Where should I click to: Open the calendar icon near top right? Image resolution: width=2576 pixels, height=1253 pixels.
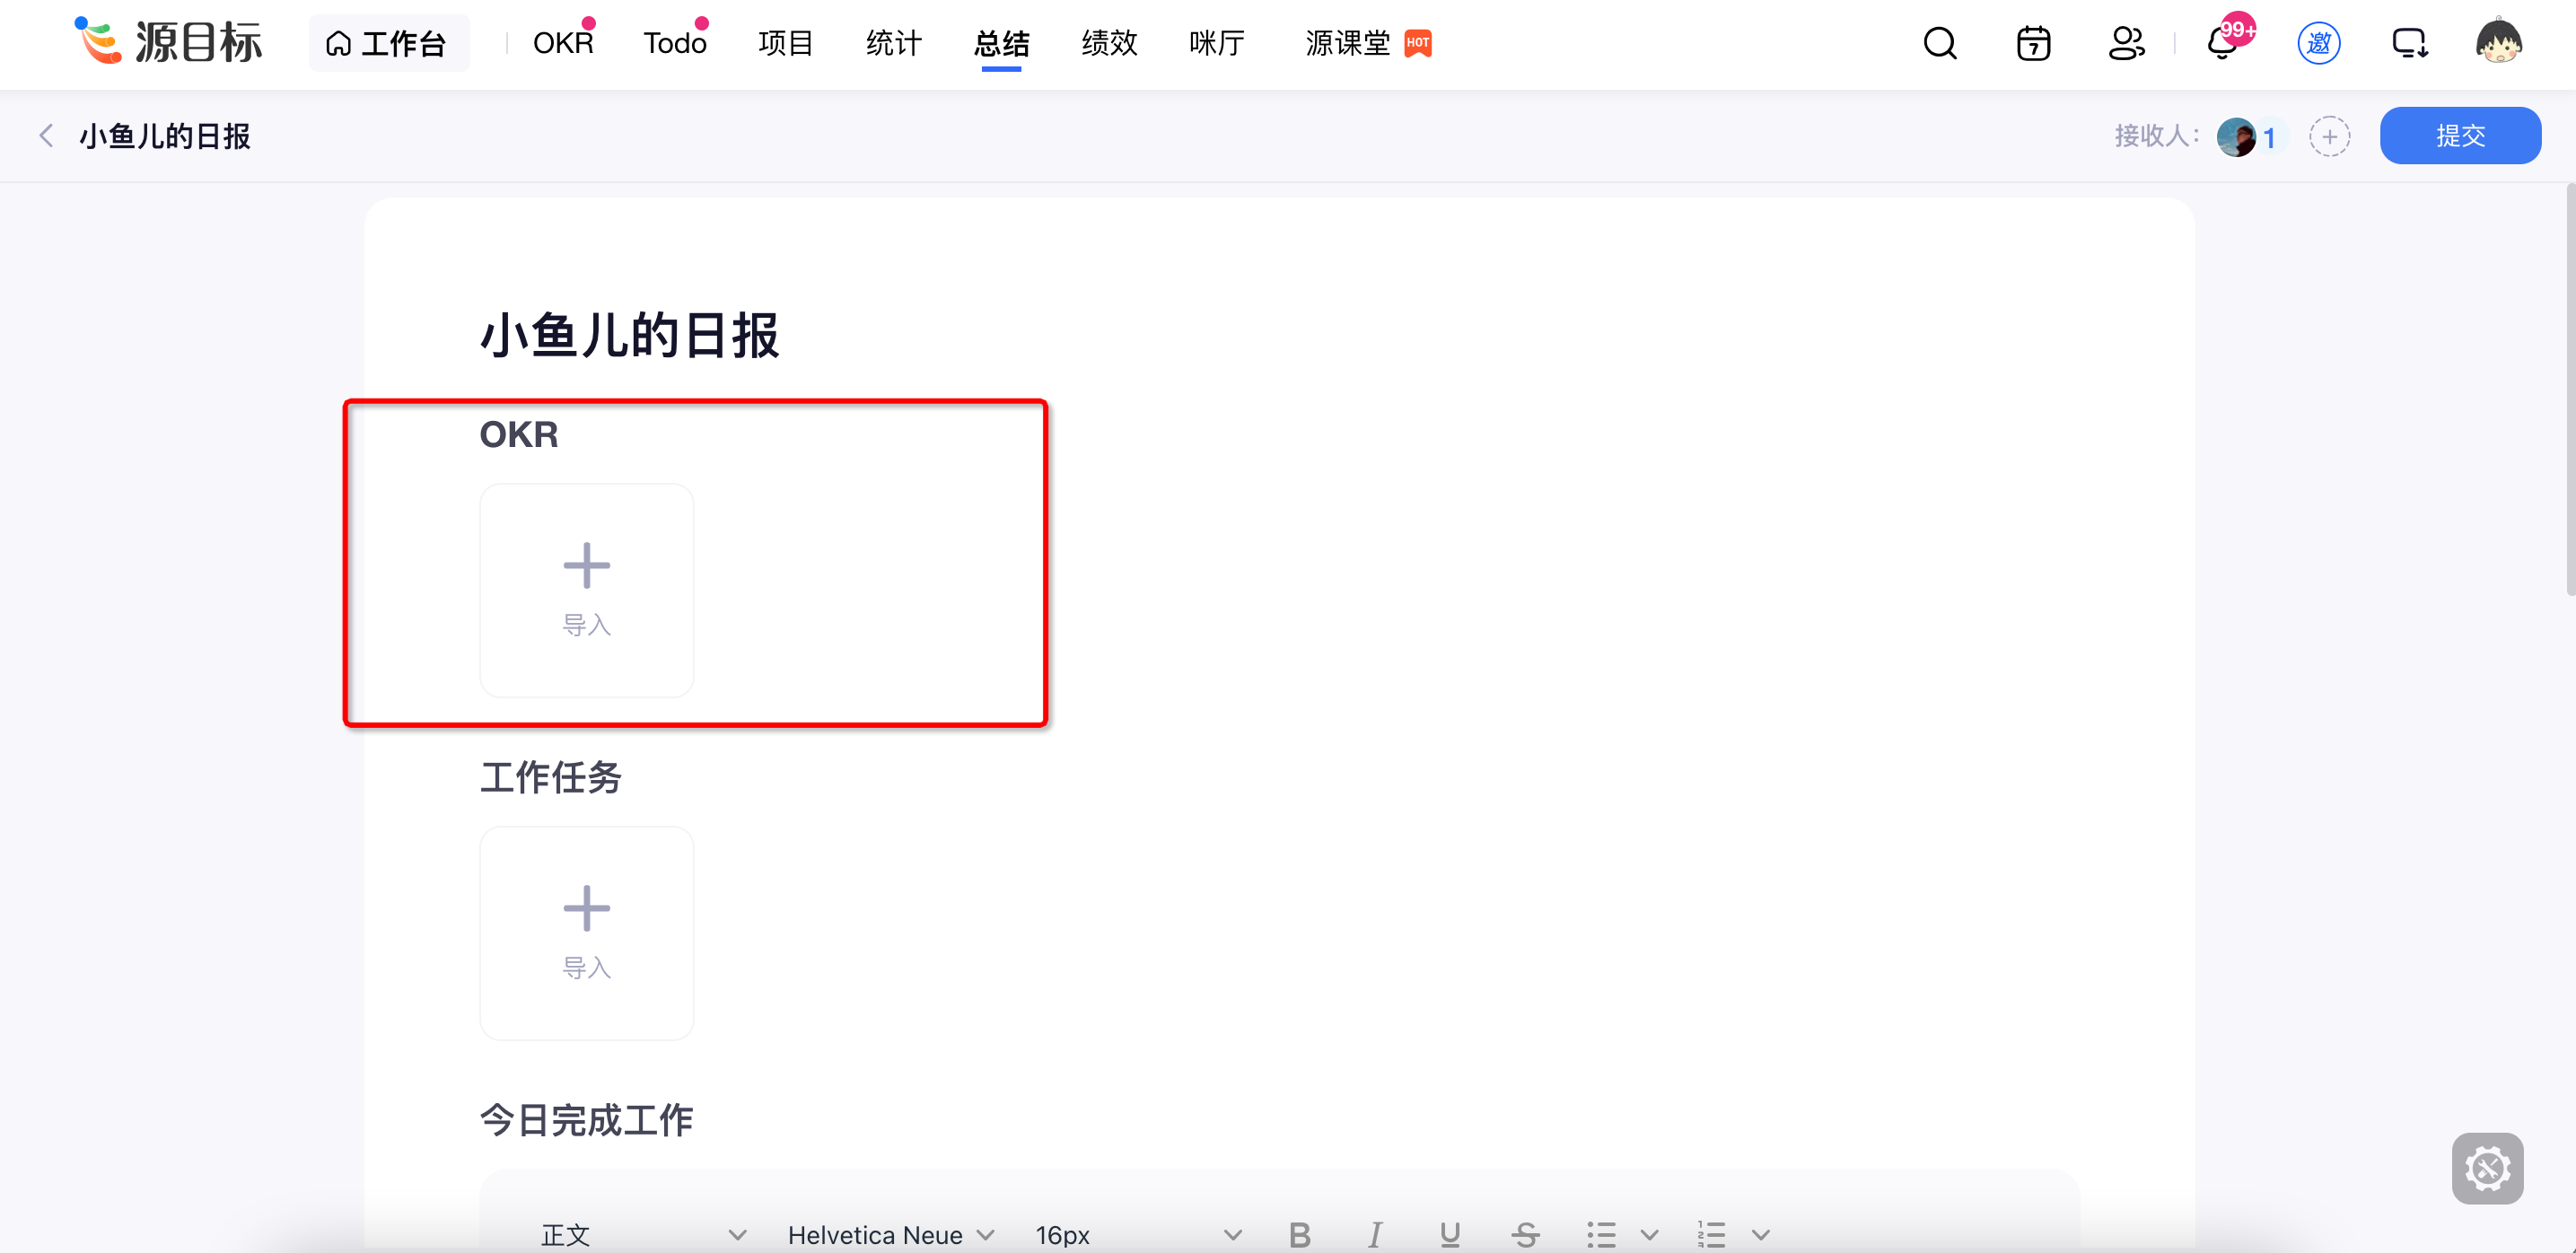(x=2032, y=43)
